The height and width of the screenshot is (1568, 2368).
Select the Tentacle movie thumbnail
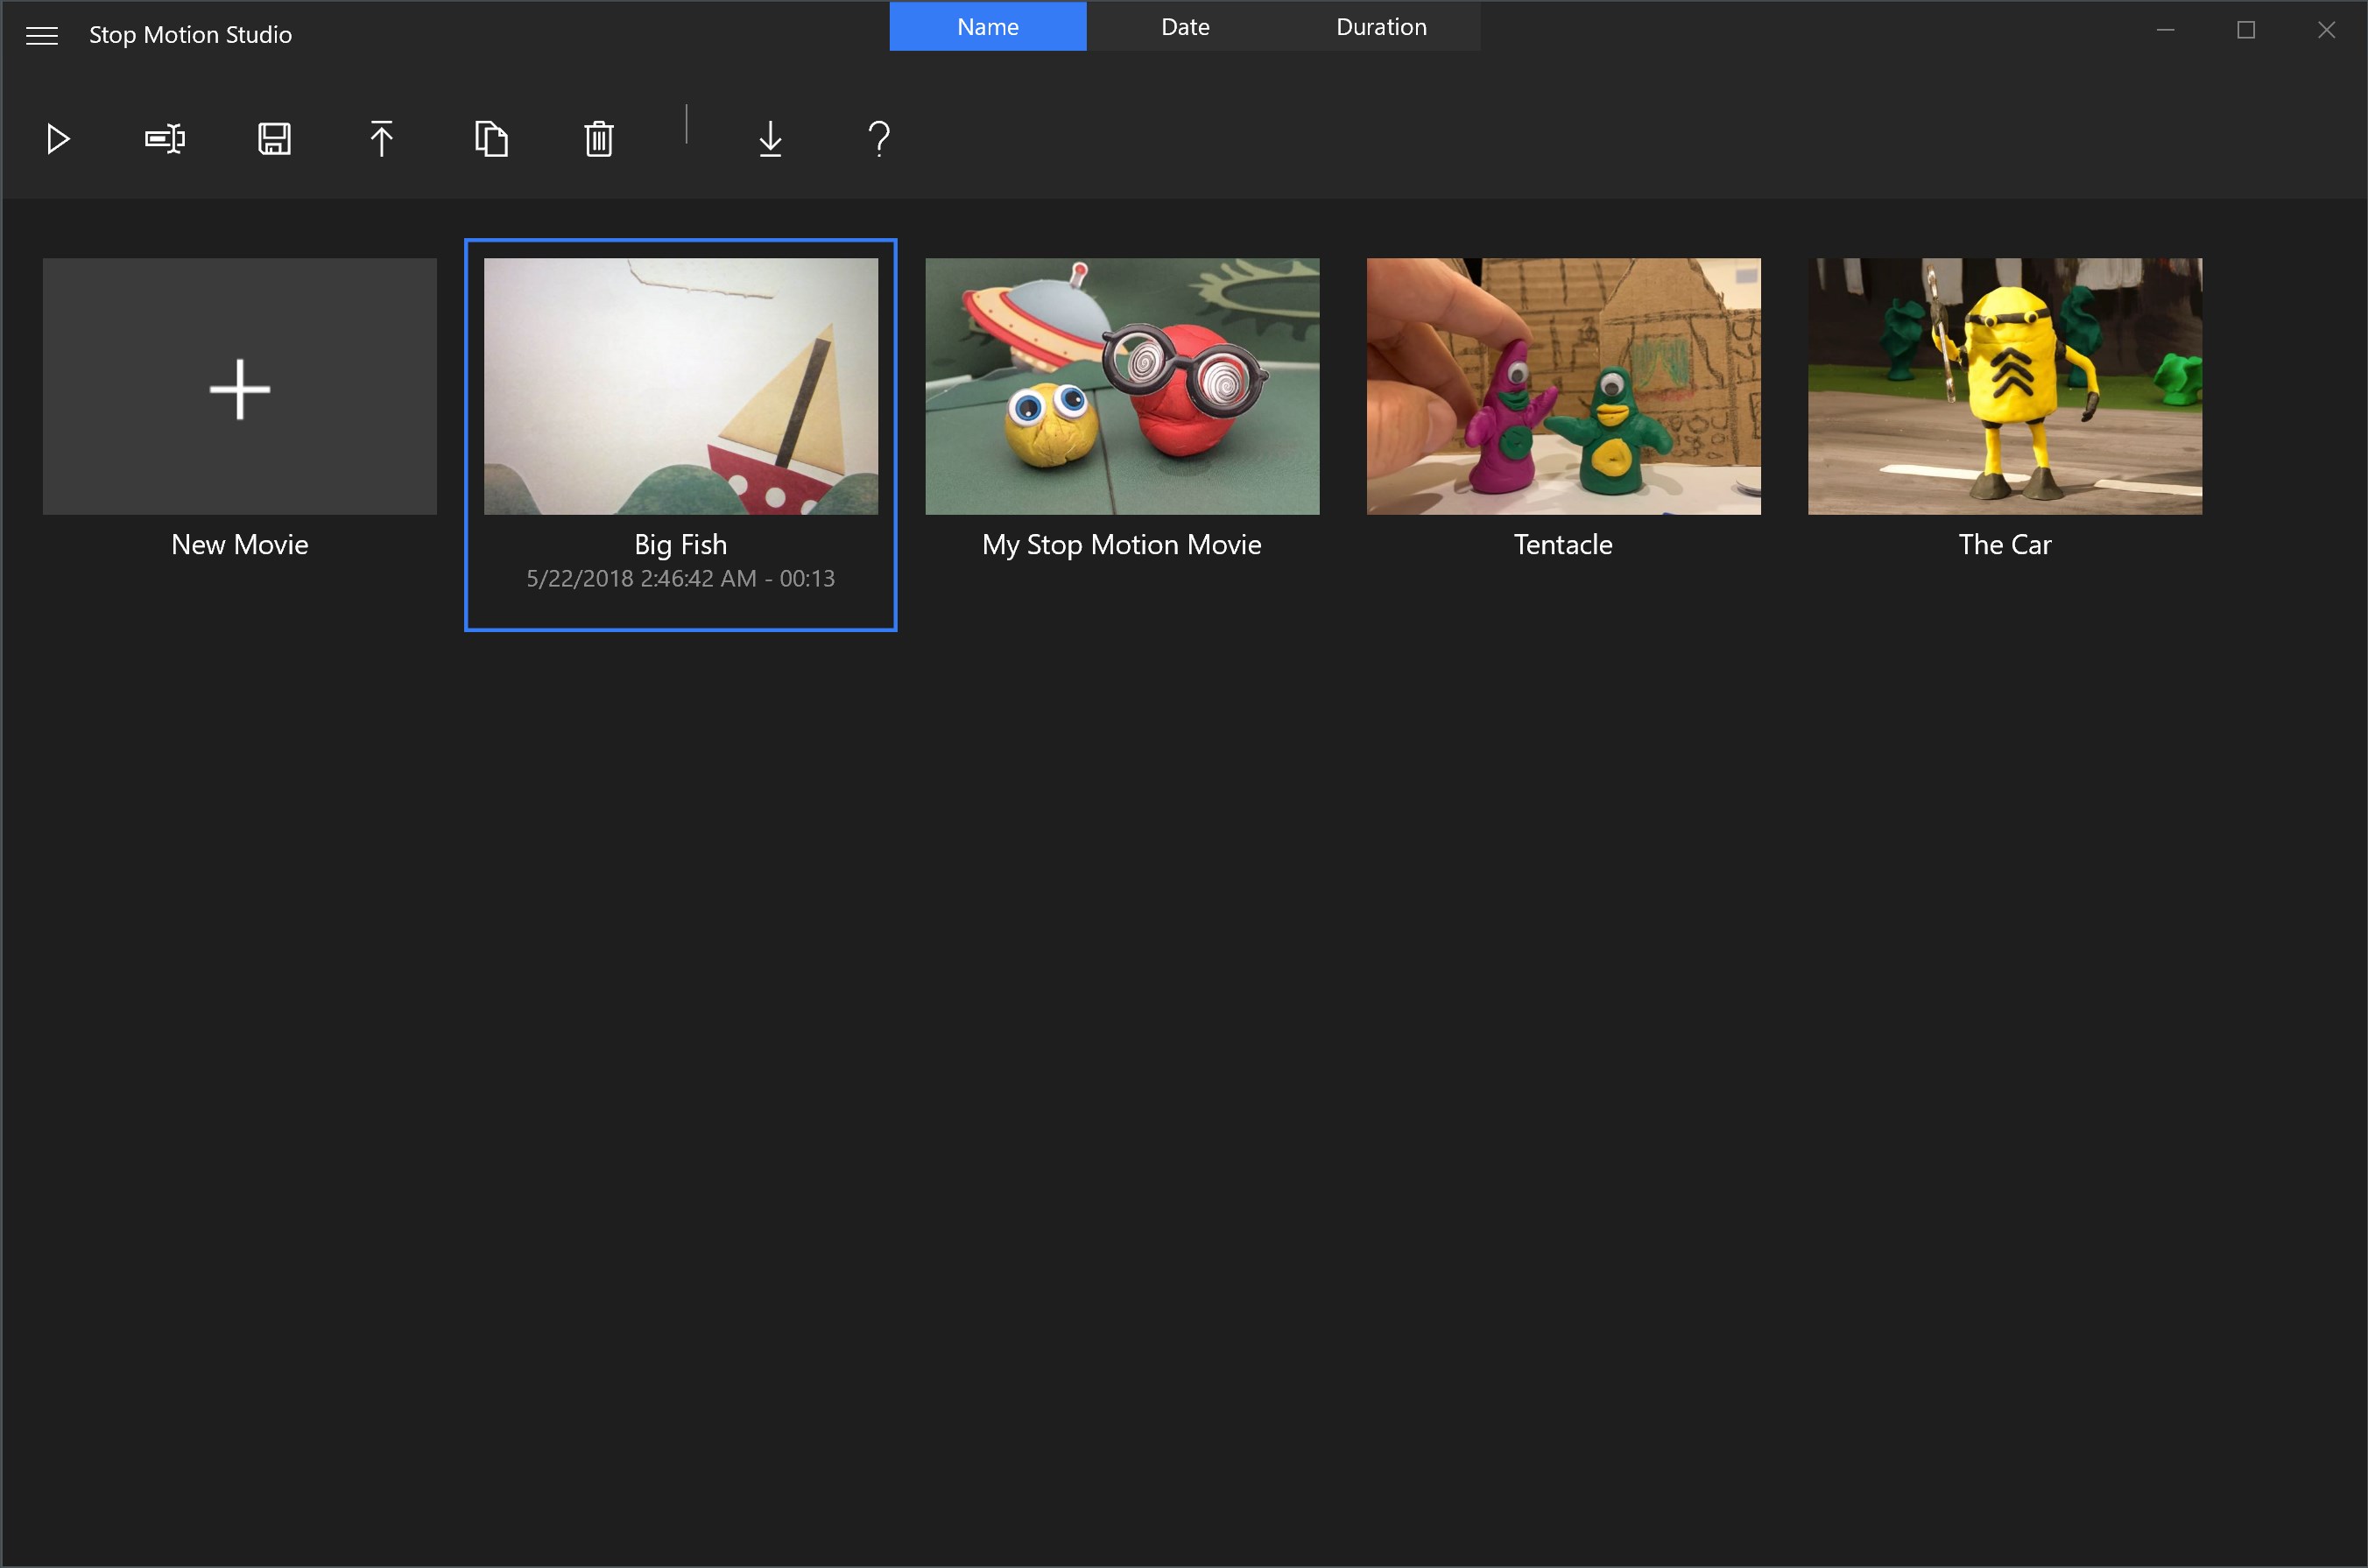point(1563,387)
